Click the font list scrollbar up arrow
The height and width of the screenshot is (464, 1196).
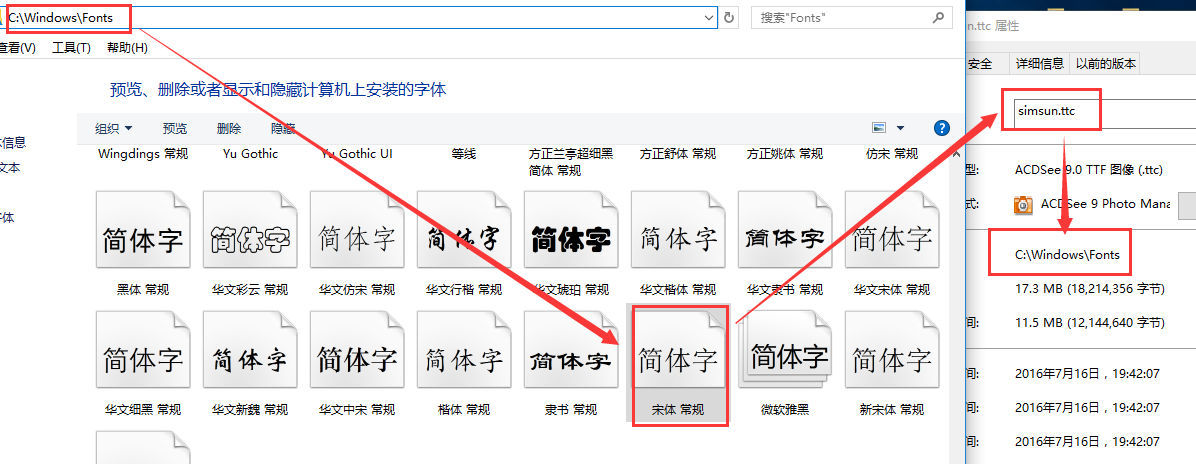(954, 156)
